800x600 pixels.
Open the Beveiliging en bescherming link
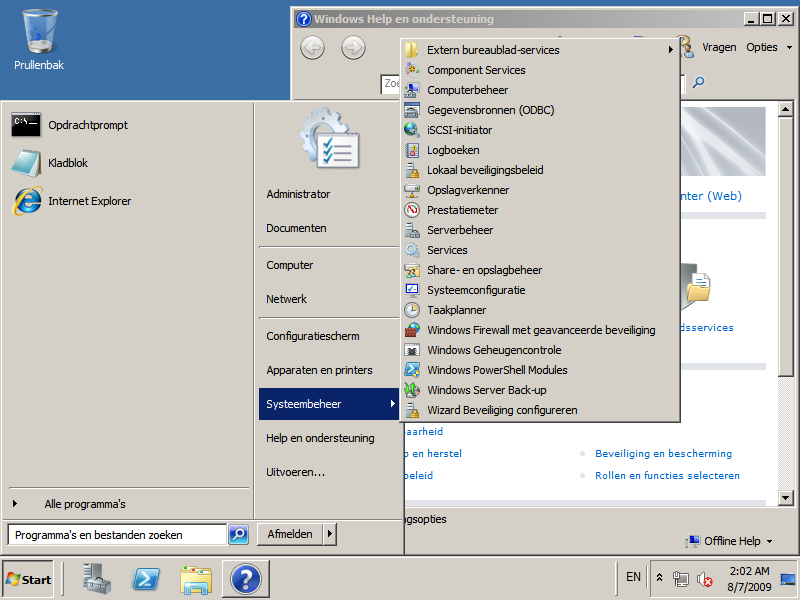pyautogui.click(x=663, y=454)
